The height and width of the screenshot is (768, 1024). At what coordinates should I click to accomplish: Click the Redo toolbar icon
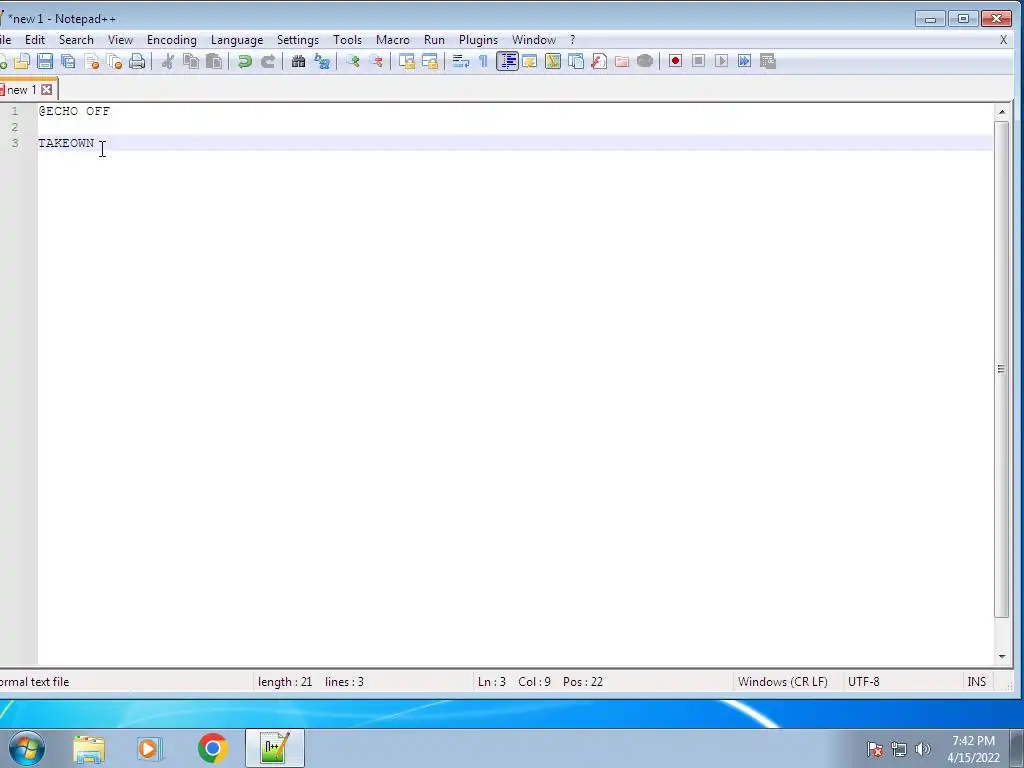268,61
